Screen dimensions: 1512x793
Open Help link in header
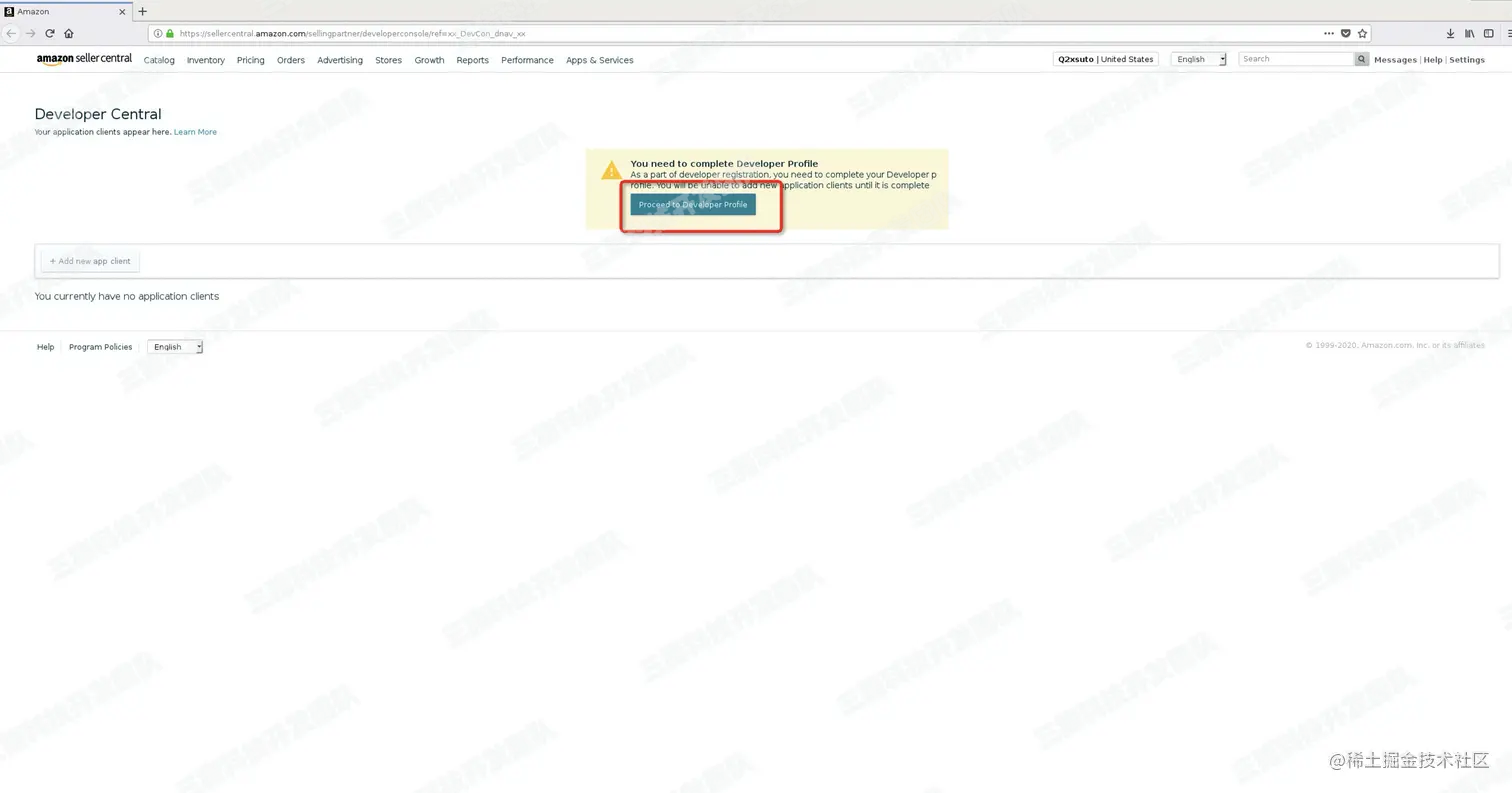click(1433, 60)
